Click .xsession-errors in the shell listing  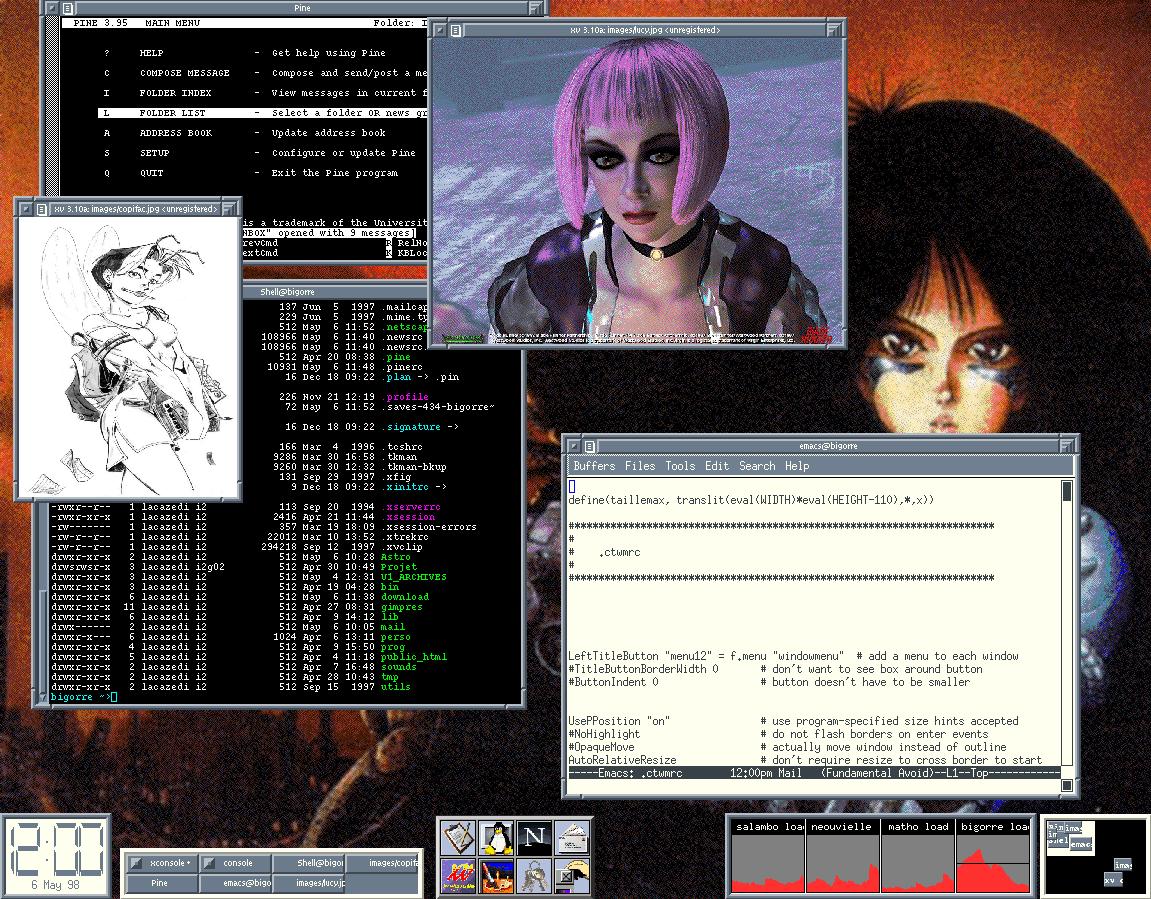429,527
